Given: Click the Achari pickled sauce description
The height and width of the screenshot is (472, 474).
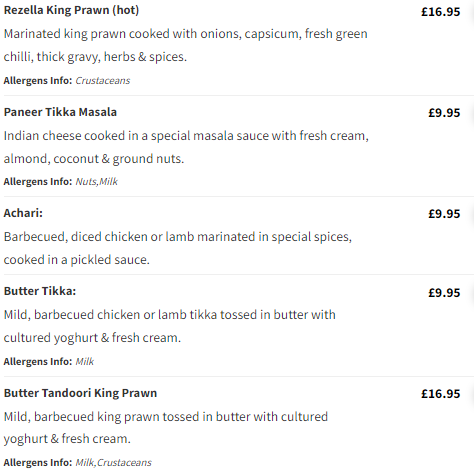Looking at the screenshot, I should pos(178,248).
